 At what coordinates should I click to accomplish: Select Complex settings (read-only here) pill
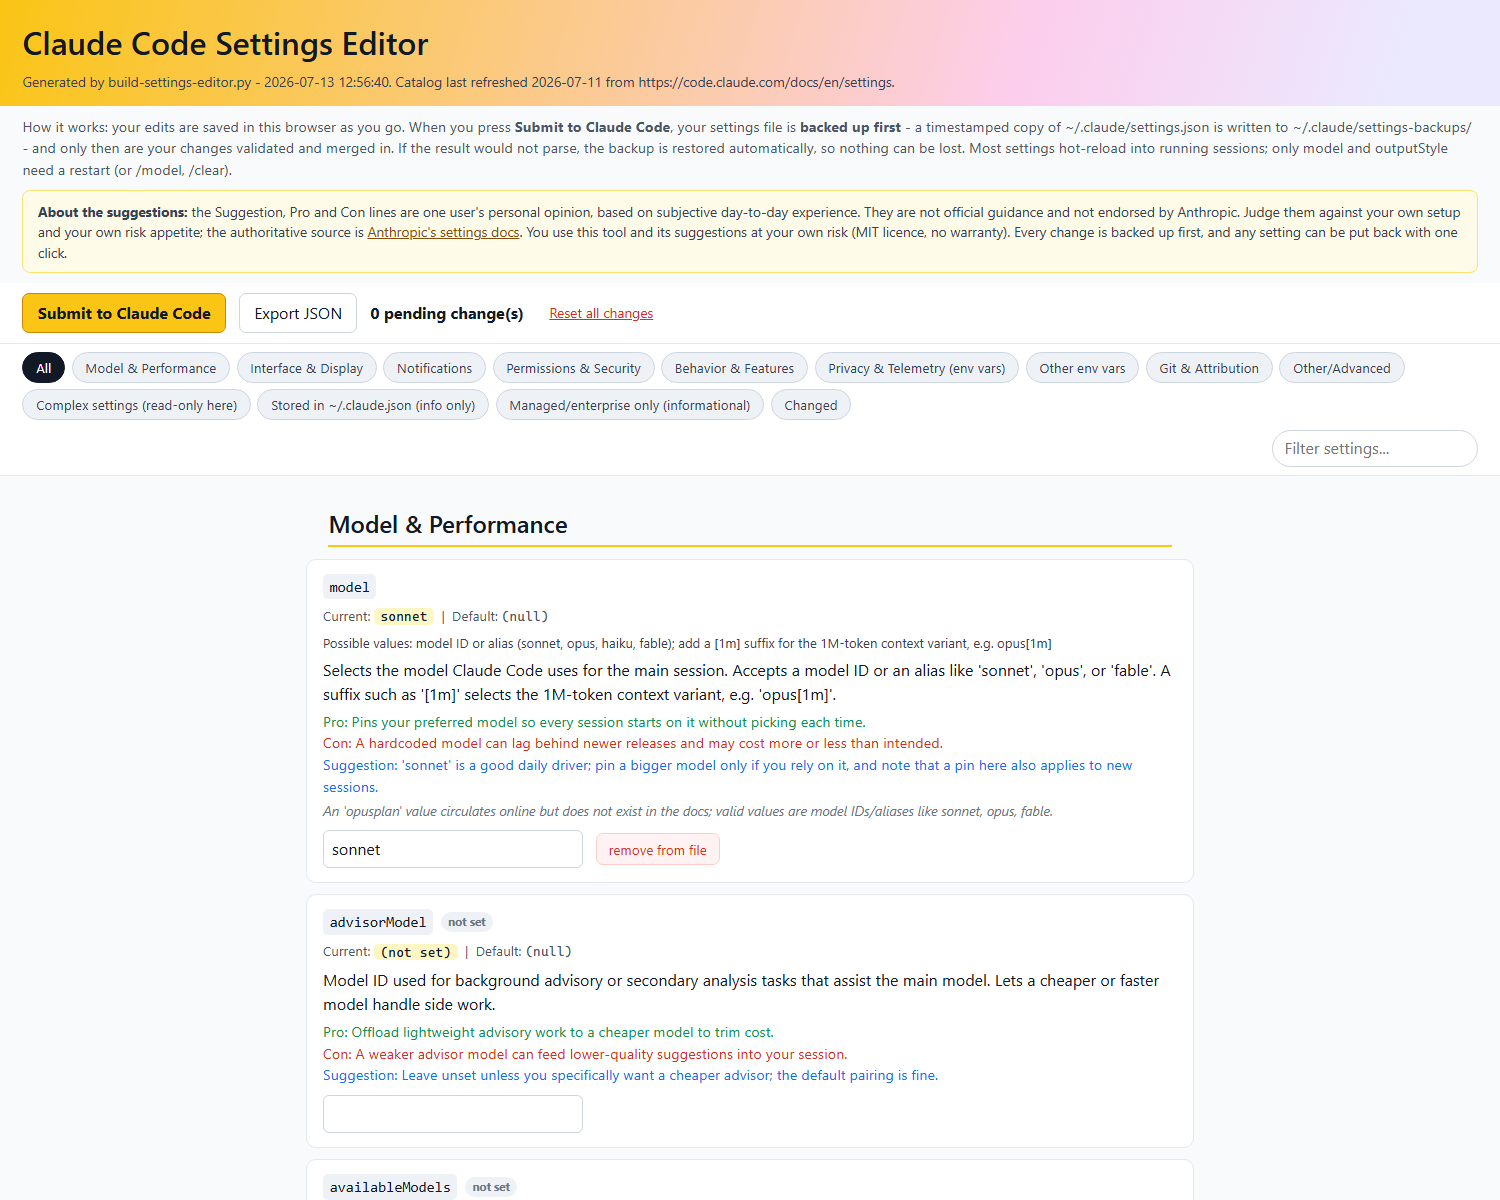click(x=137, y=405)
